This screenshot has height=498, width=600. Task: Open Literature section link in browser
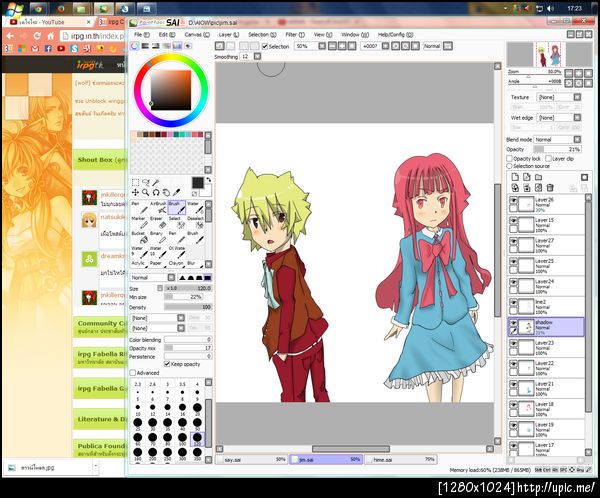[x=101, y=419]
